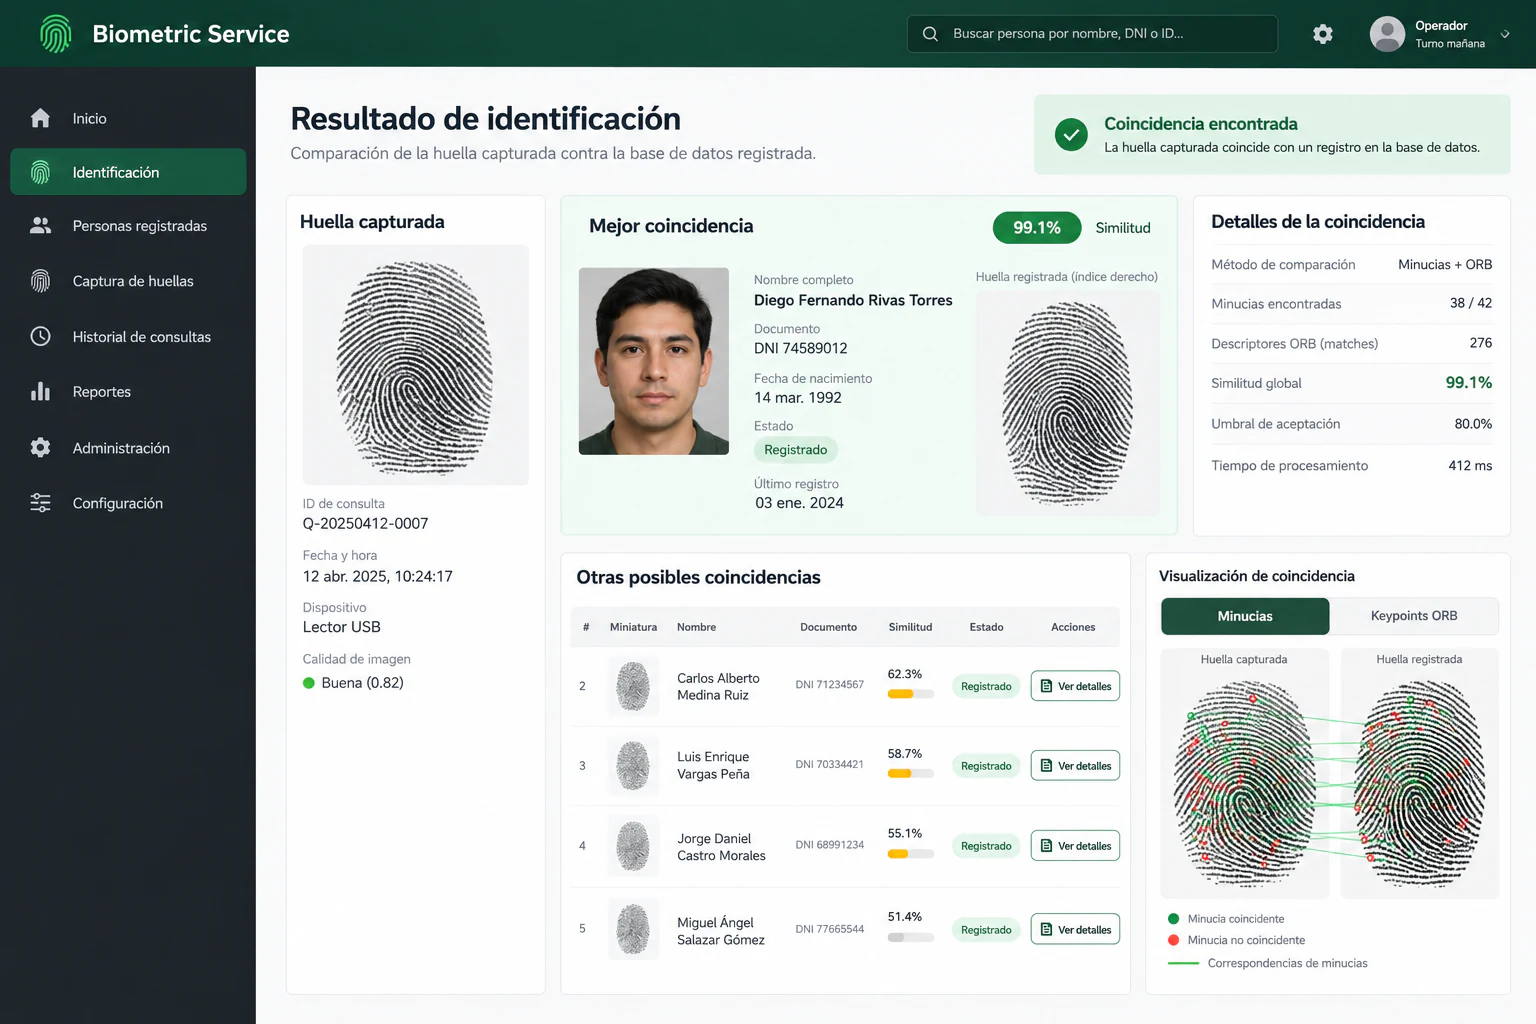Focus the search field for persona lookup
The image size is (1536, 1024).
click(1092, 34)
